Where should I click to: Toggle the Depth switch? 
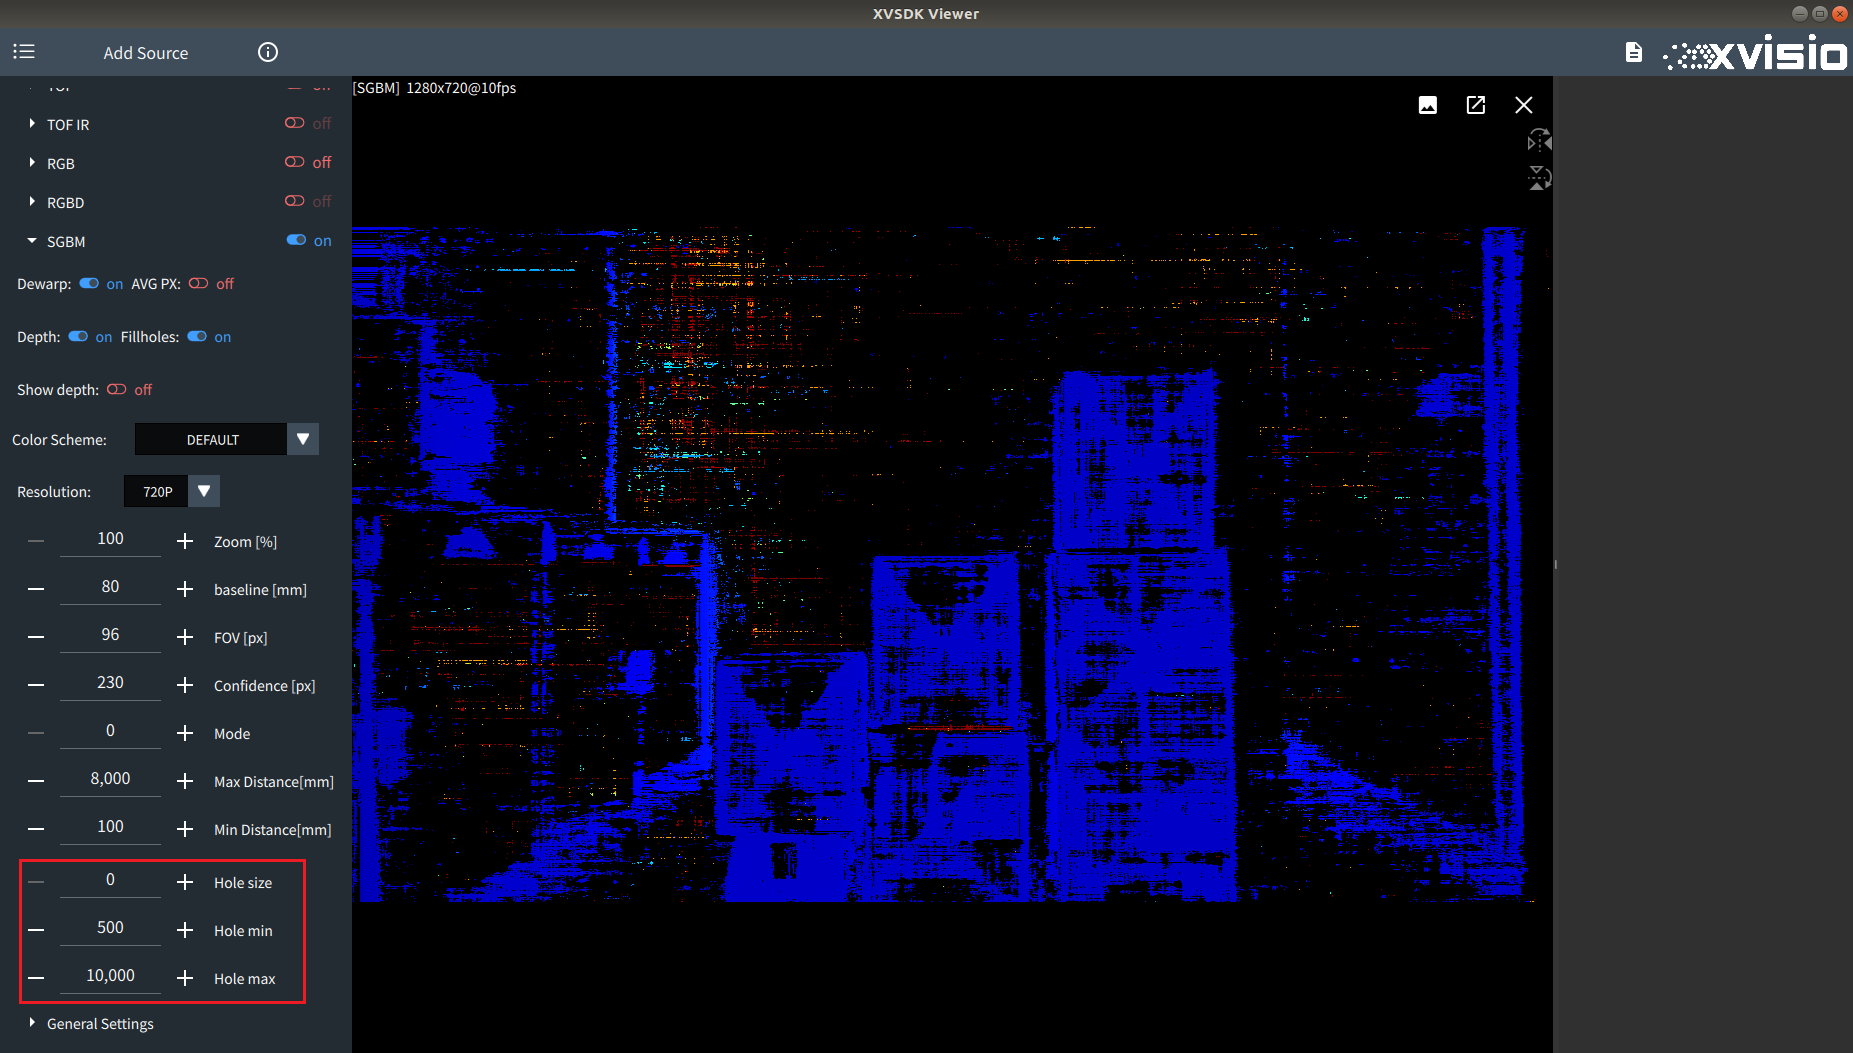click(x=78, y=336)
